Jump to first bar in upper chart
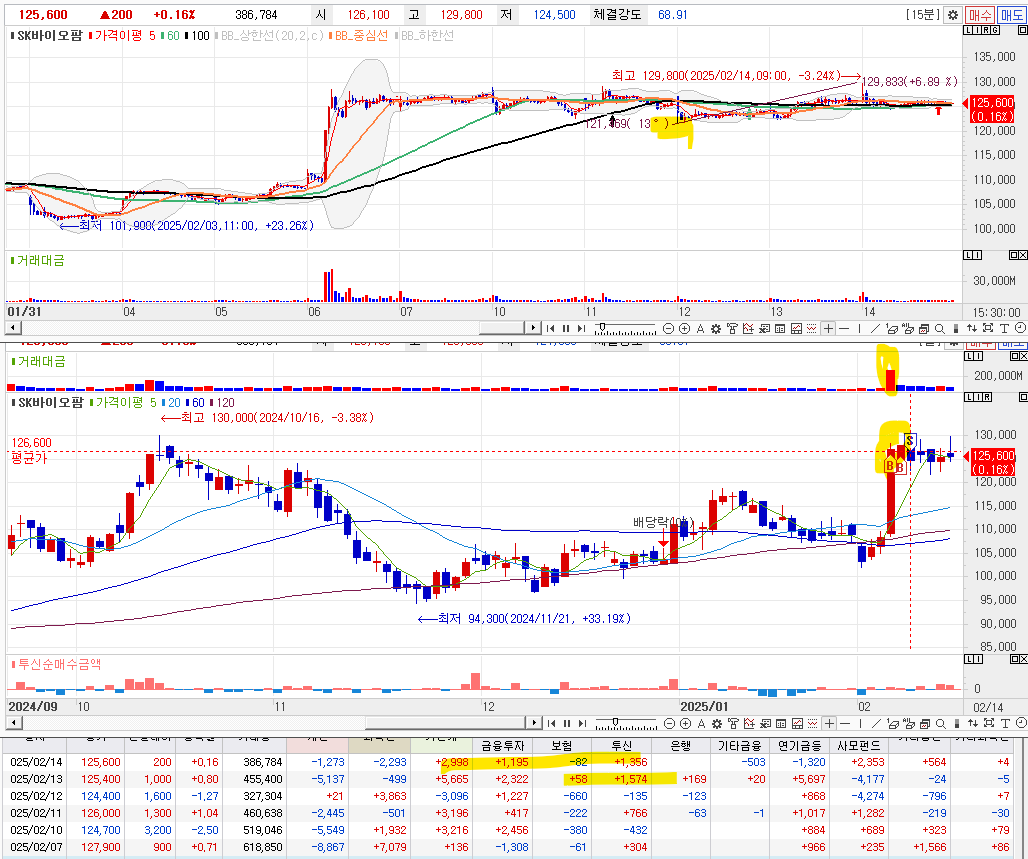Image resolution: width=1028 pixels, height=859 pixels. (x=551, y=329)
